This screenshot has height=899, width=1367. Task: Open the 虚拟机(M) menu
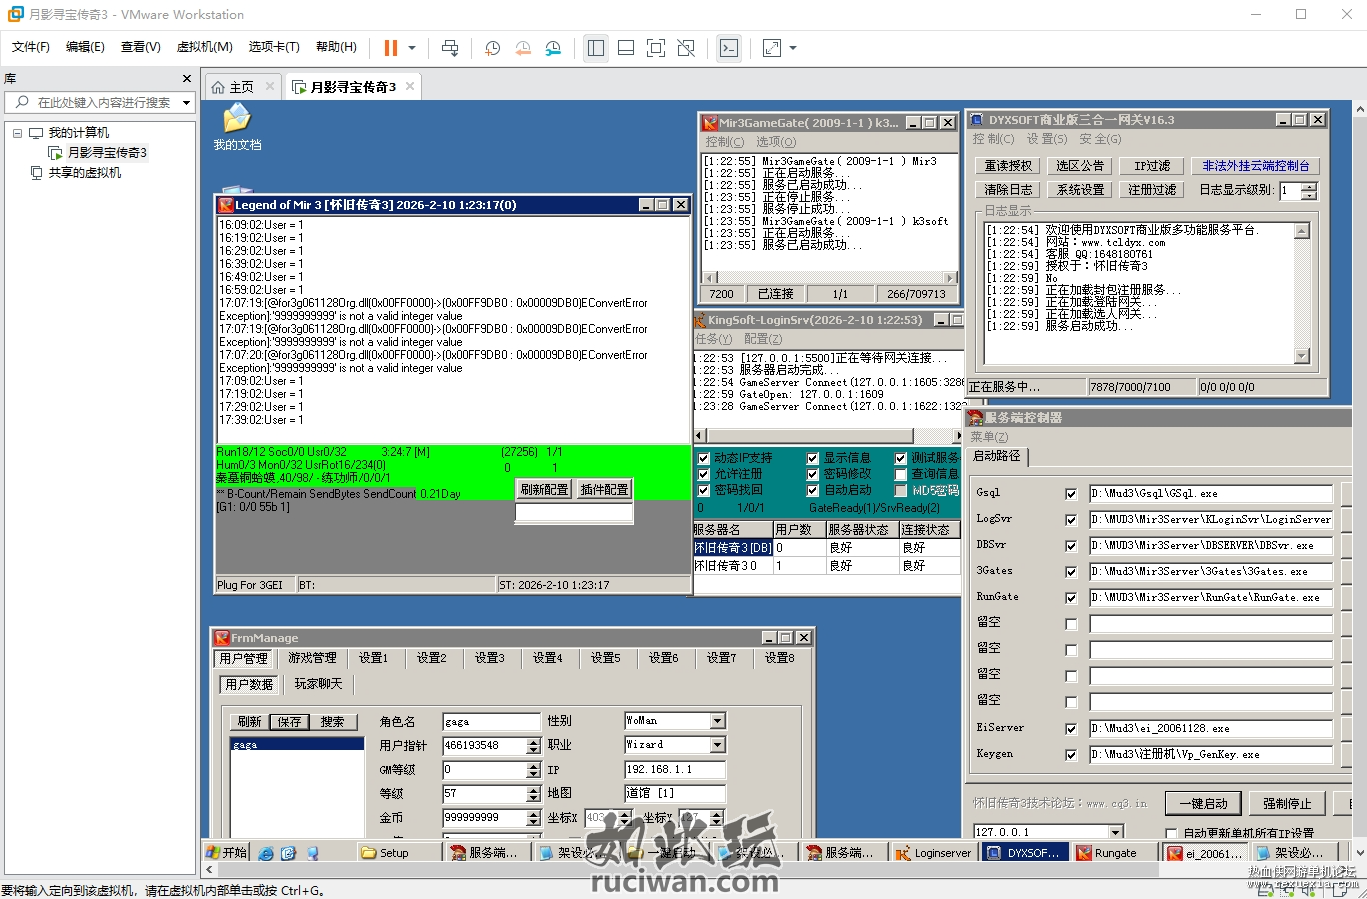click(x=204, y=47)
